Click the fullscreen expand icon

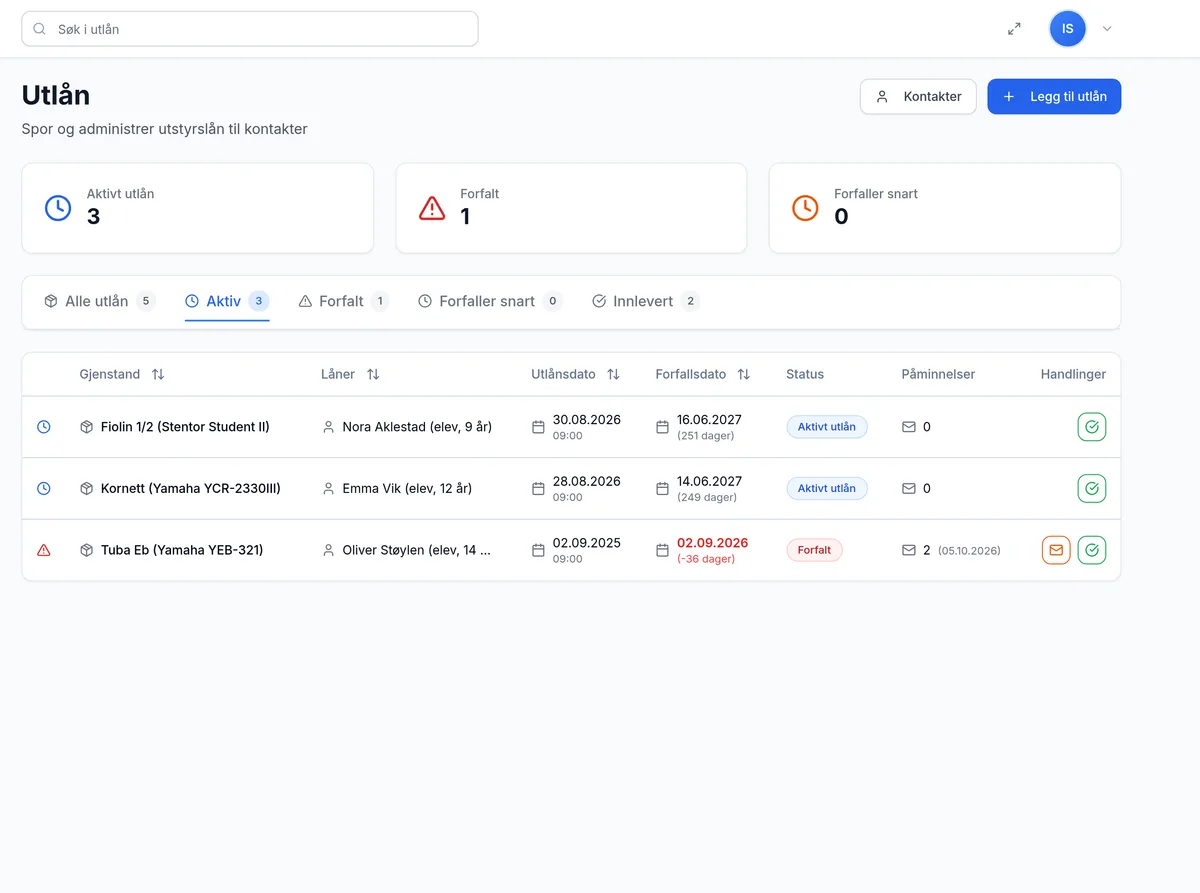click(x=1014, y=29)
